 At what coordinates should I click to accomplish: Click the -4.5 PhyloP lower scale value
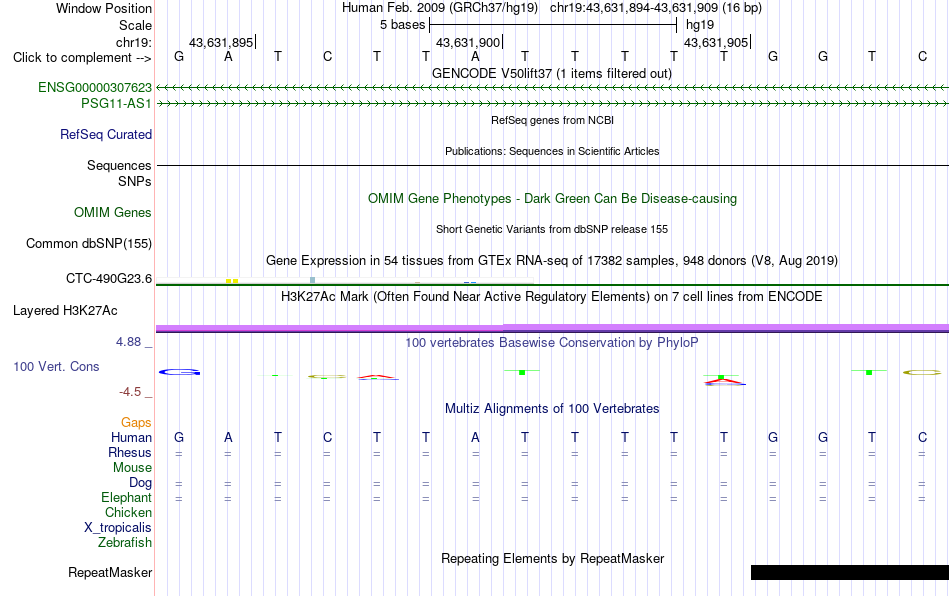tap(130, 392)
